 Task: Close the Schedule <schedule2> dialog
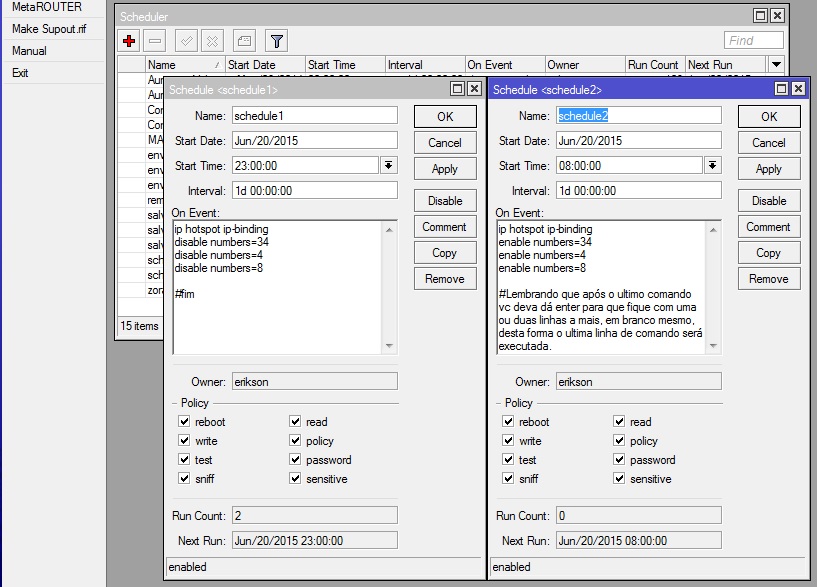798,89
